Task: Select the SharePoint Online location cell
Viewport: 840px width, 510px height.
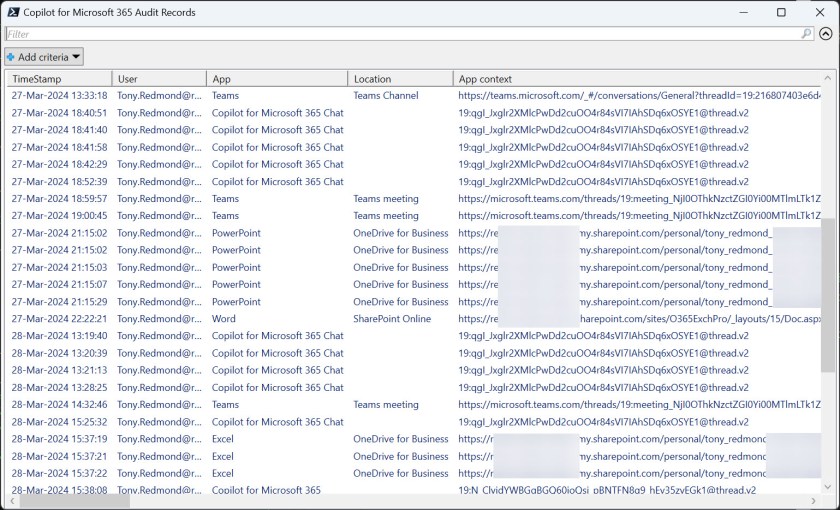Action: (392, 319)
